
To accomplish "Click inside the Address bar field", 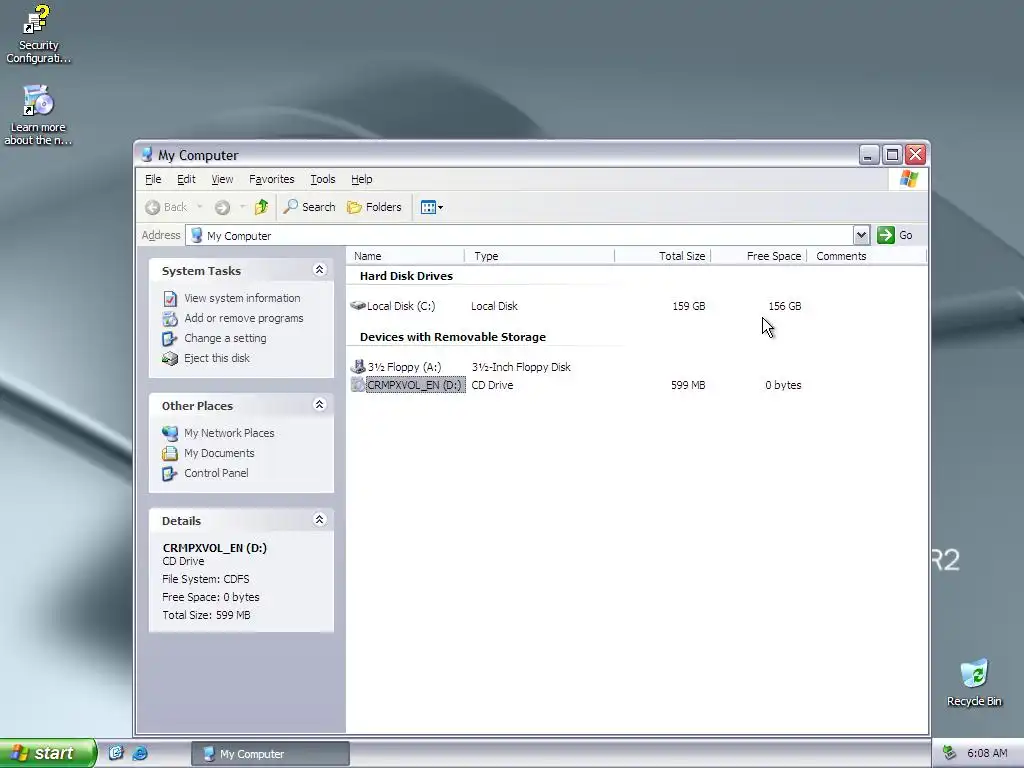I will click(520, 236).
